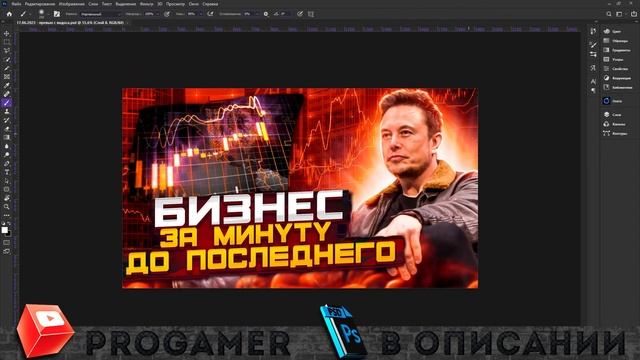Select the Dodge tool

point(7,155)
